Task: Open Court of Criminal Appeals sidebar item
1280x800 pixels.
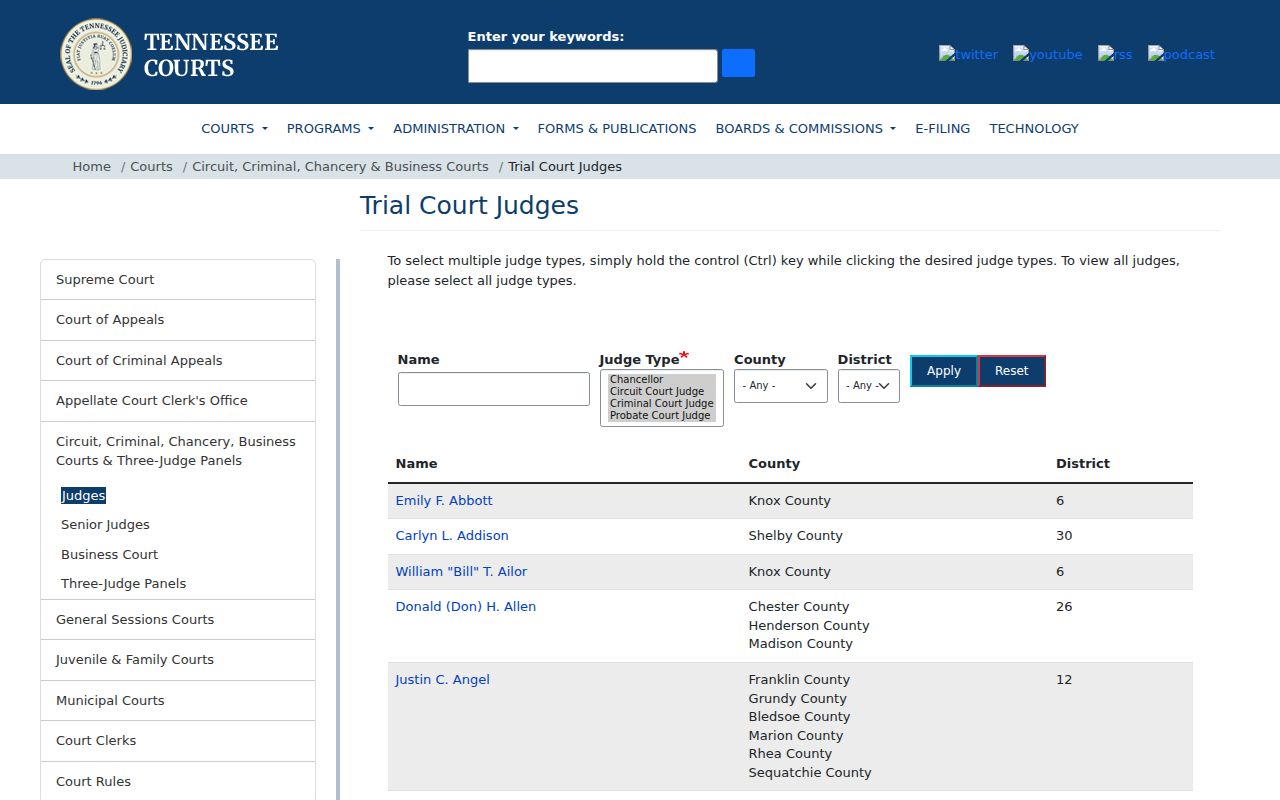Action: click(178, 360)
